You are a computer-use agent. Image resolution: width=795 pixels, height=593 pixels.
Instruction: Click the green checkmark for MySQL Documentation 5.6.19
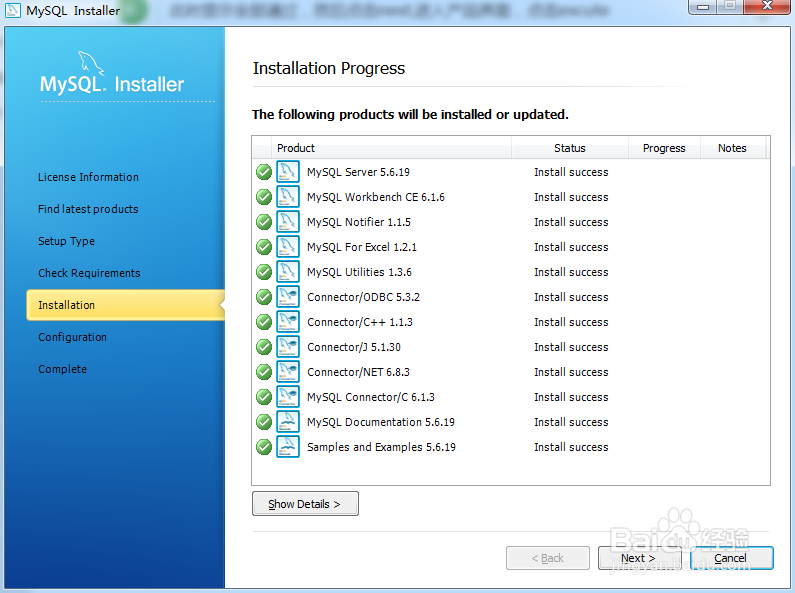coord(264,422)
